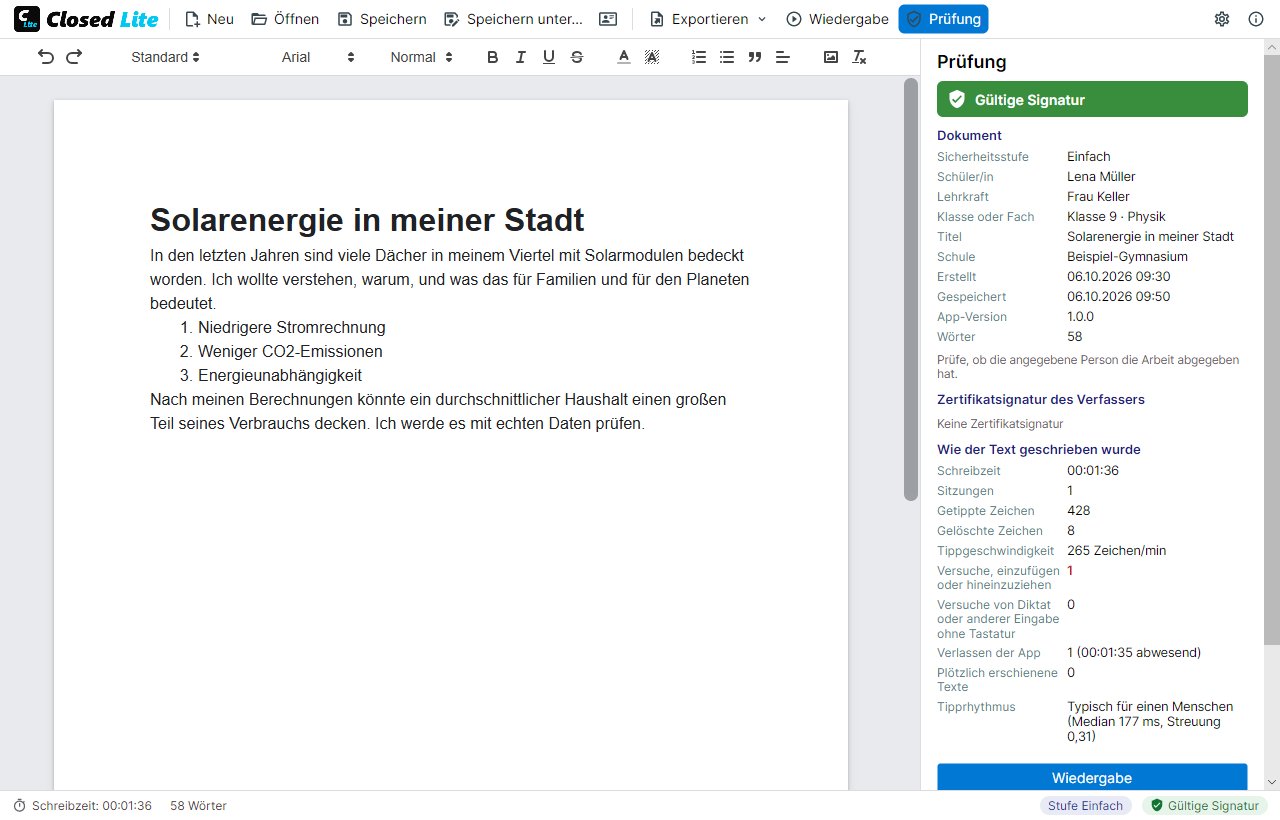Apply strikethrough formatting
This screenshot has width=1280, height=820.
coord(577,57)
